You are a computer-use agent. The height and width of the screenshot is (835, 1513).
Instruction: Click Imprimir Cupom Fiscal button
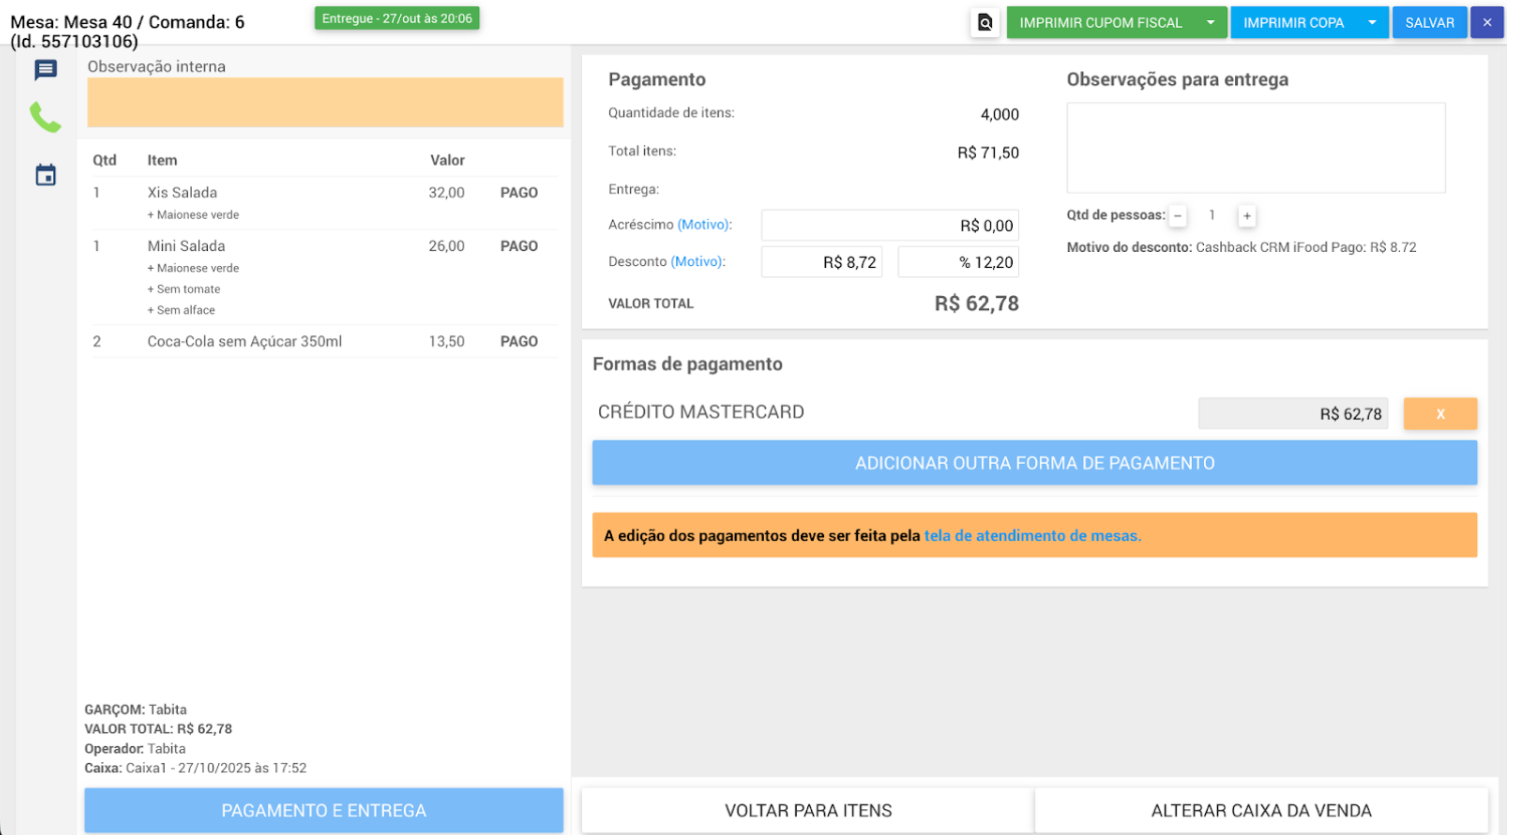click(1100, 23)
